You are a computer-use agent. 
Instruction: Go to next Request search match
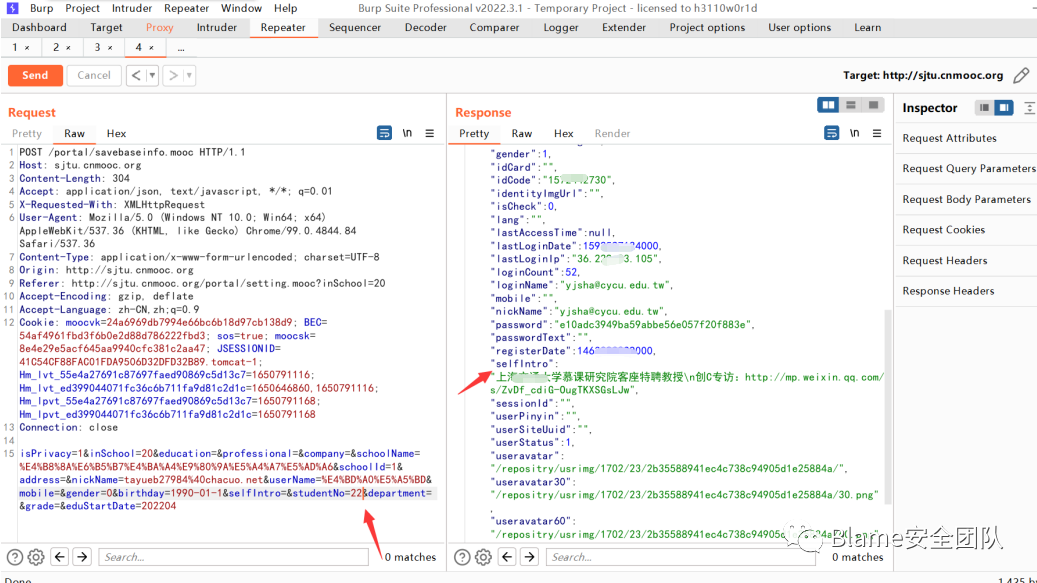click(x=82, y=557)
